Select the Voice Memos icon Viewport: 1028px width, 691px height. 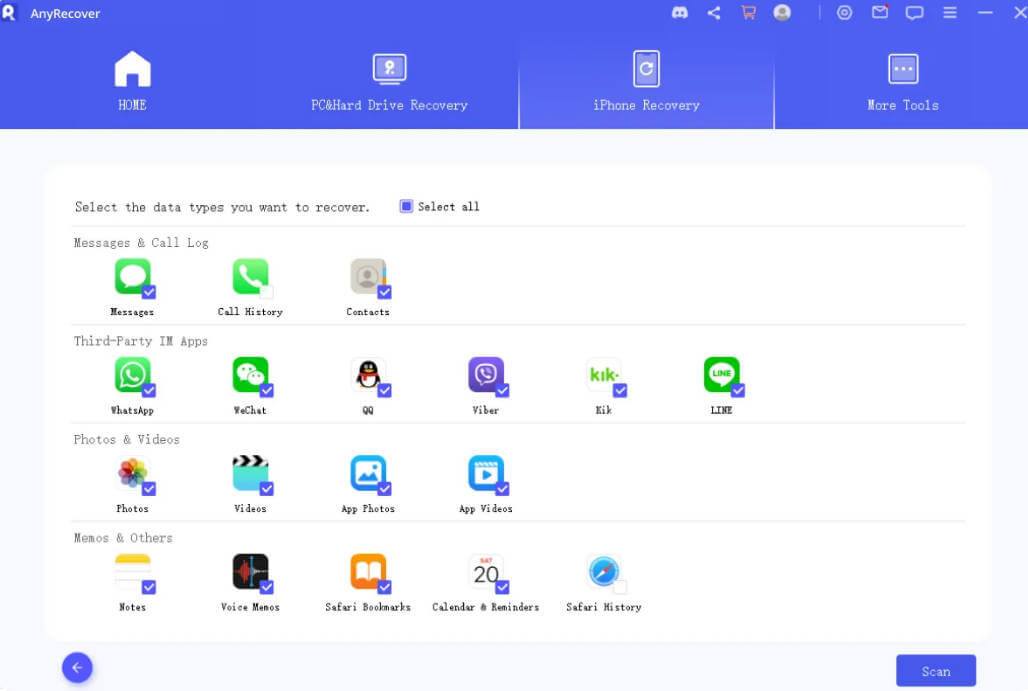pyautogui.click(x=250, y=572)
